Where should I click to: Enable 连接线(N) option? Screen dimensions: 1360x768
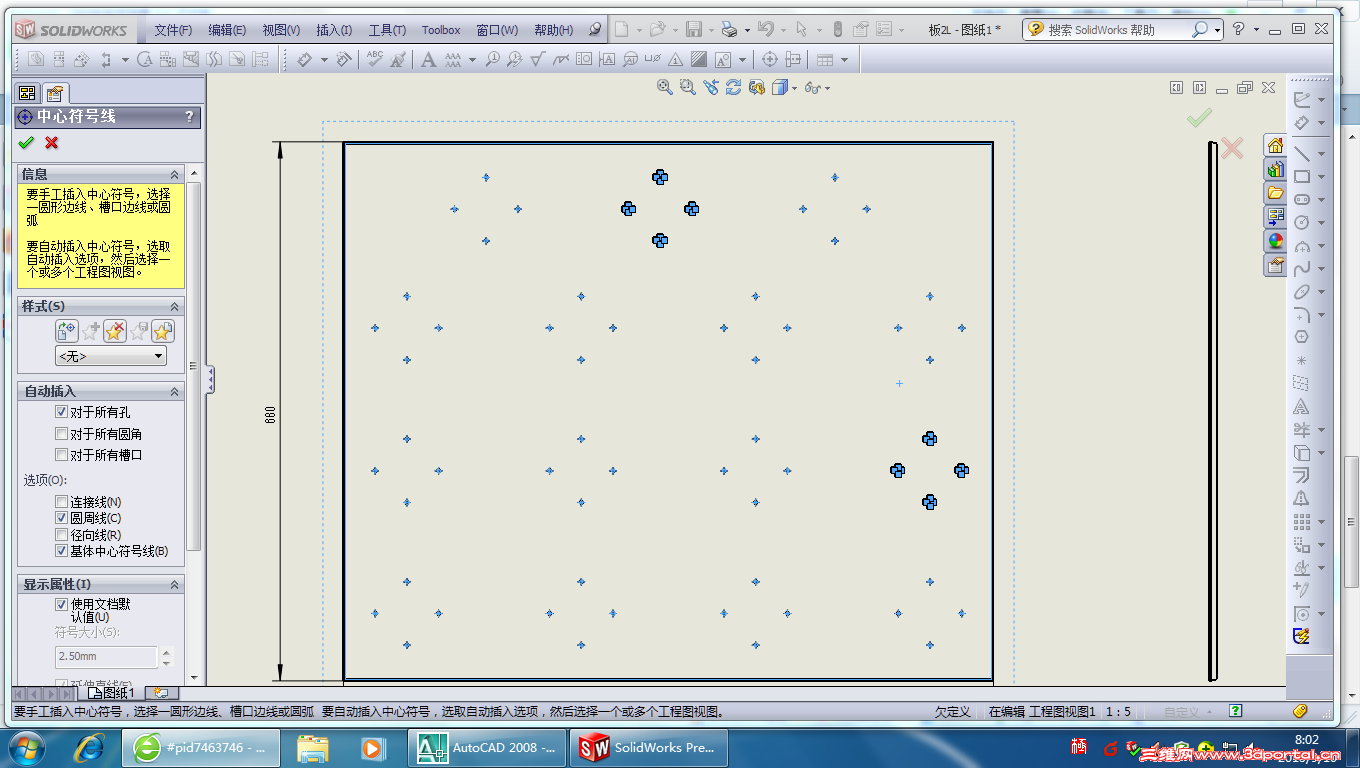61,502
